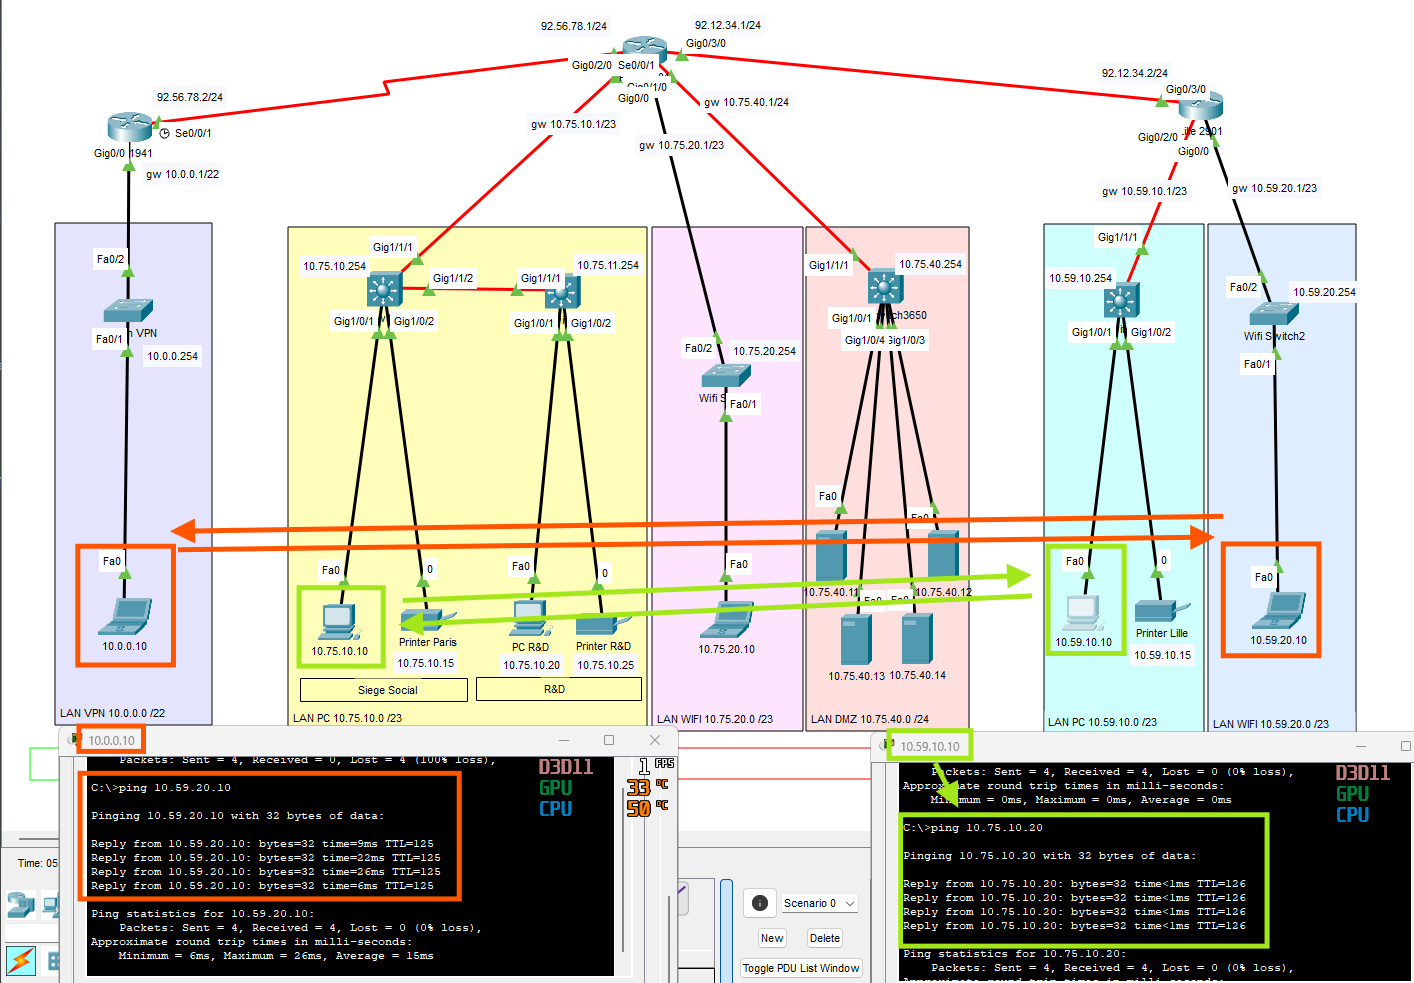Select the Siege Social PC 10.75.10.10

coord(339,622)
